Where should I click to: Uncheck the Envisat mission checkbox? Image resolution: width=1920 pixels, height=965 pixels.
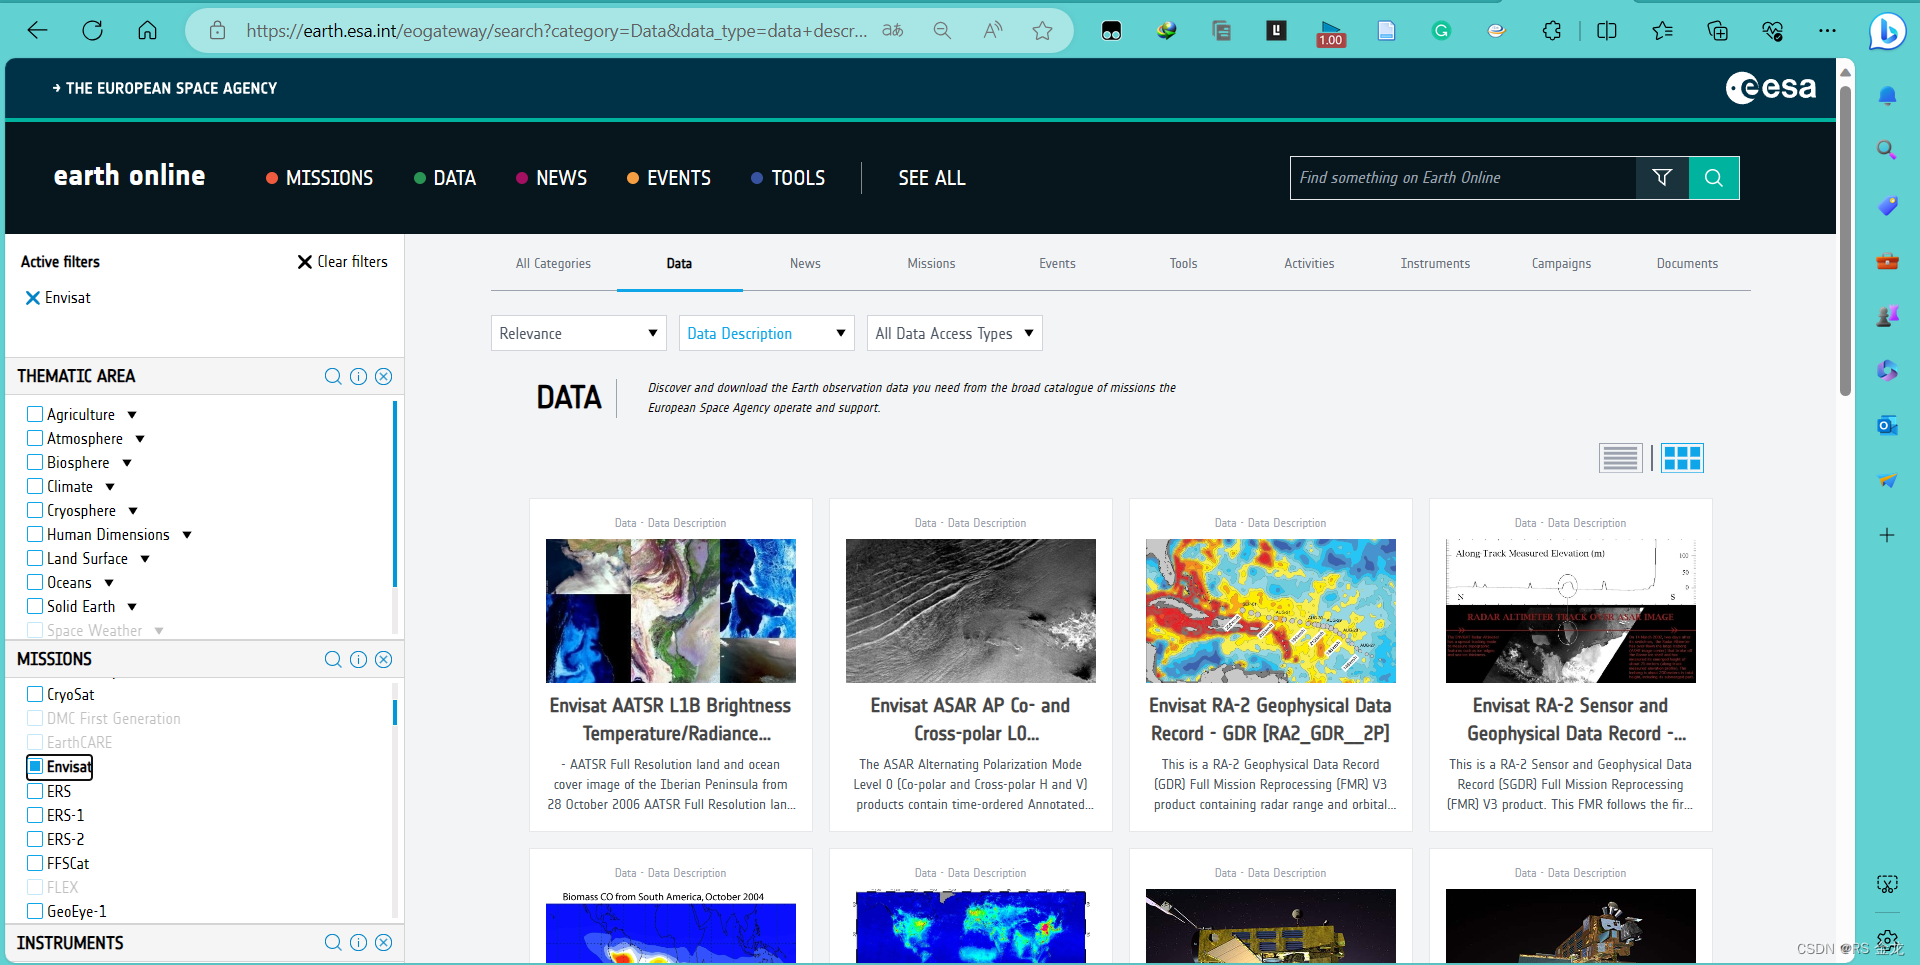point(35,766)
